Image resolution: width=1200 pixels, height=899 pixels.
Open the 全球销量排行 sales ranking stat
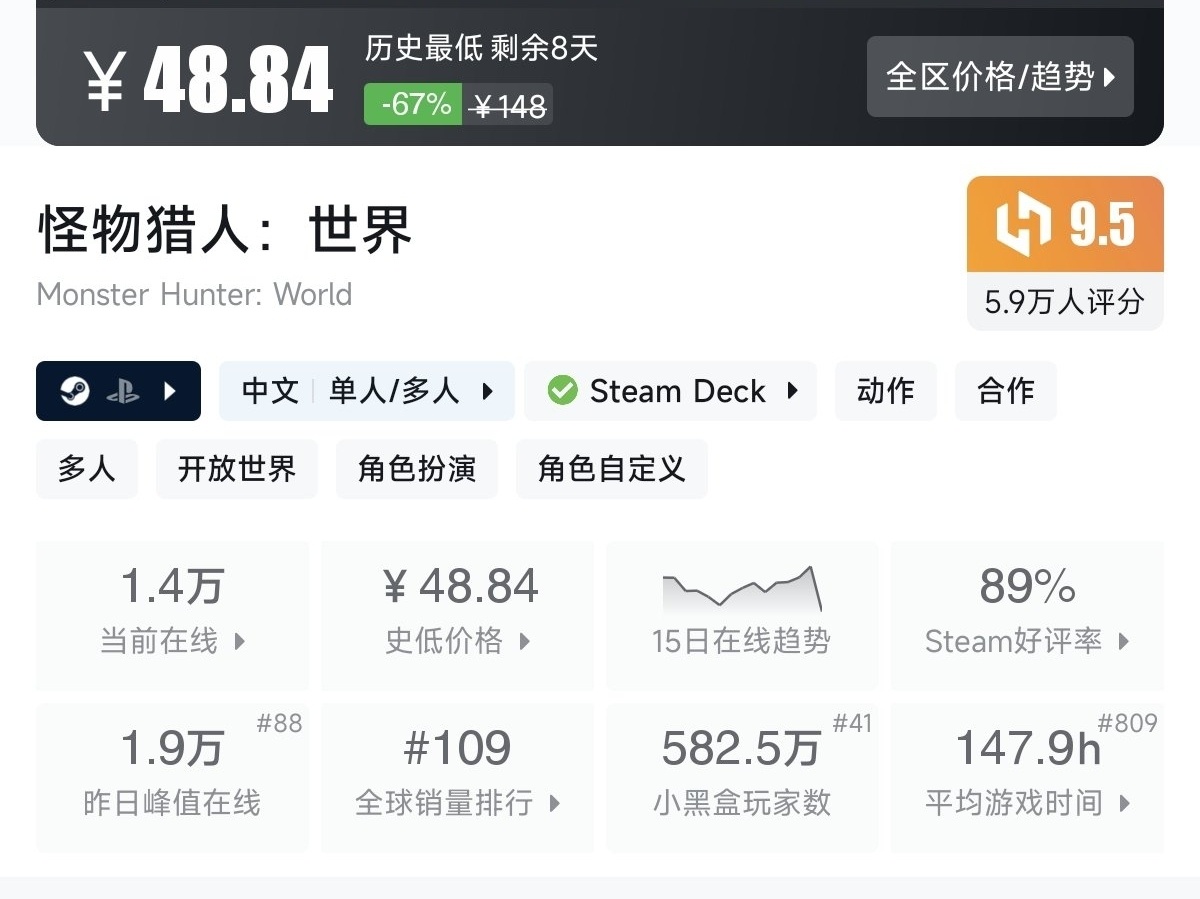[458, 778]
